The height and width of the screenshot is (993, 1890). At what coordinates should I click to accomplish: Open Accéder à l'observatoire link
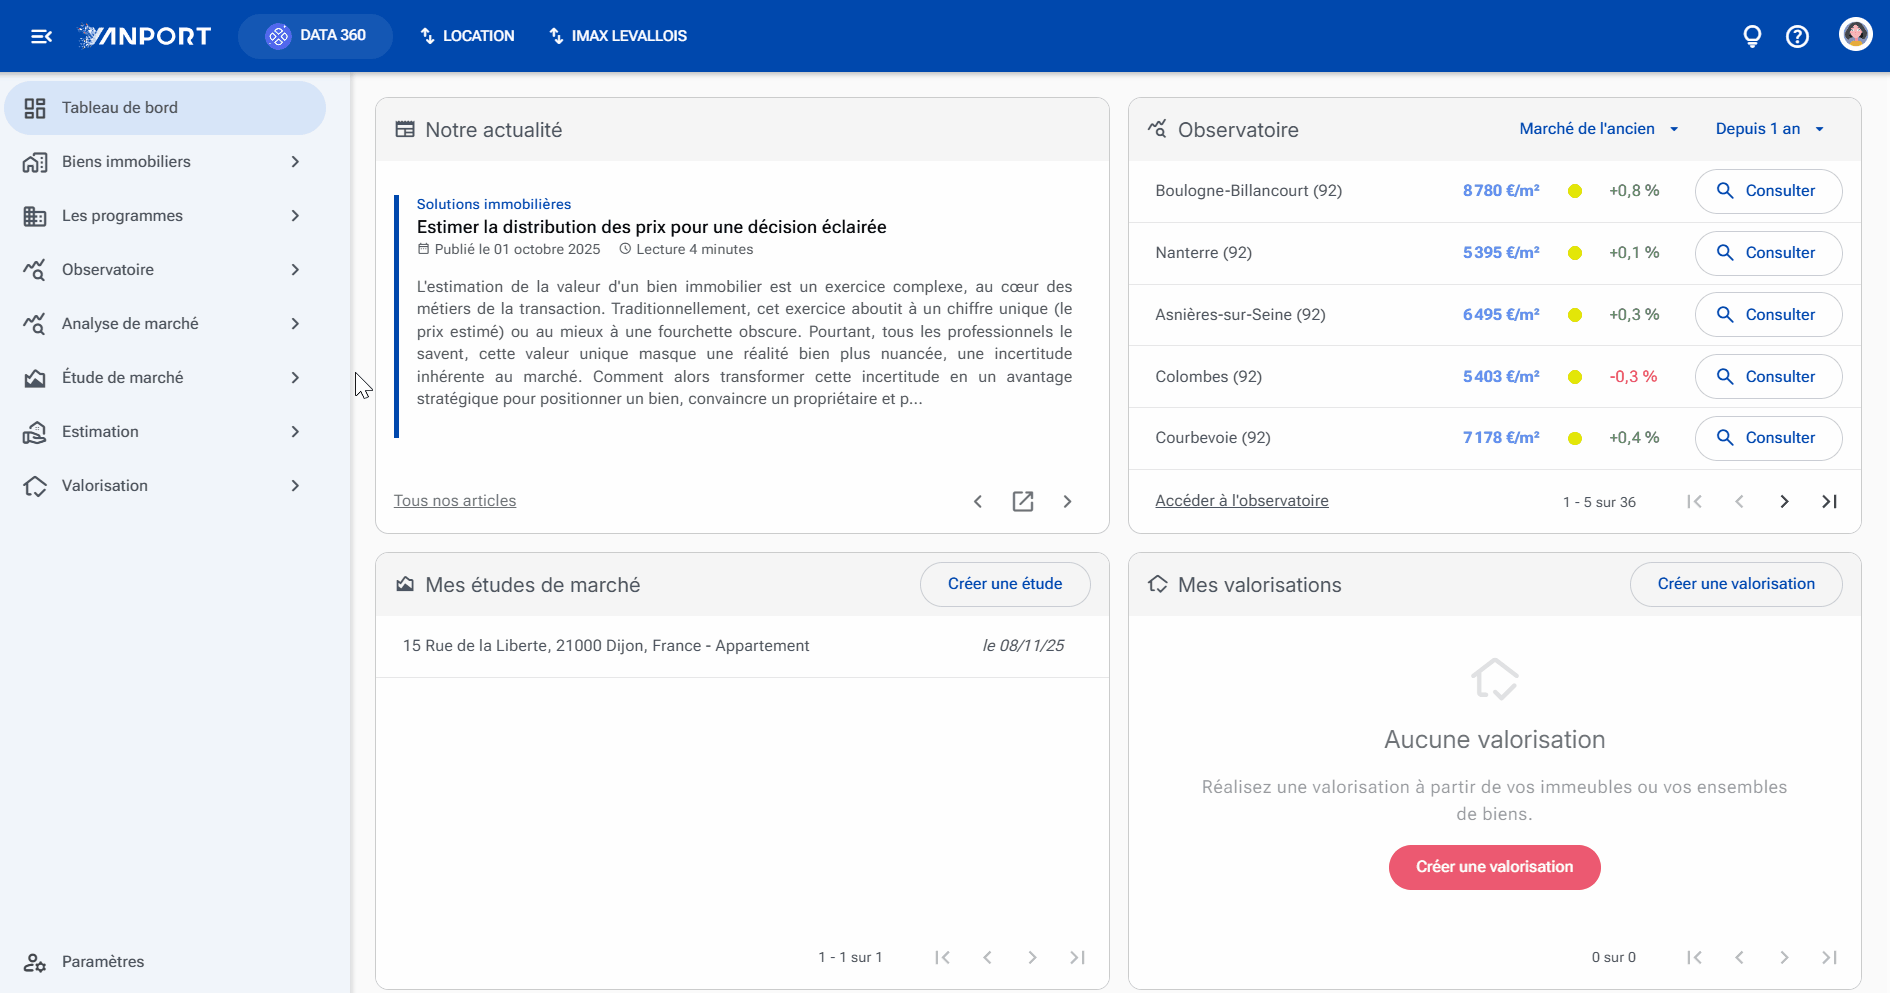(x=1242, y=501)
